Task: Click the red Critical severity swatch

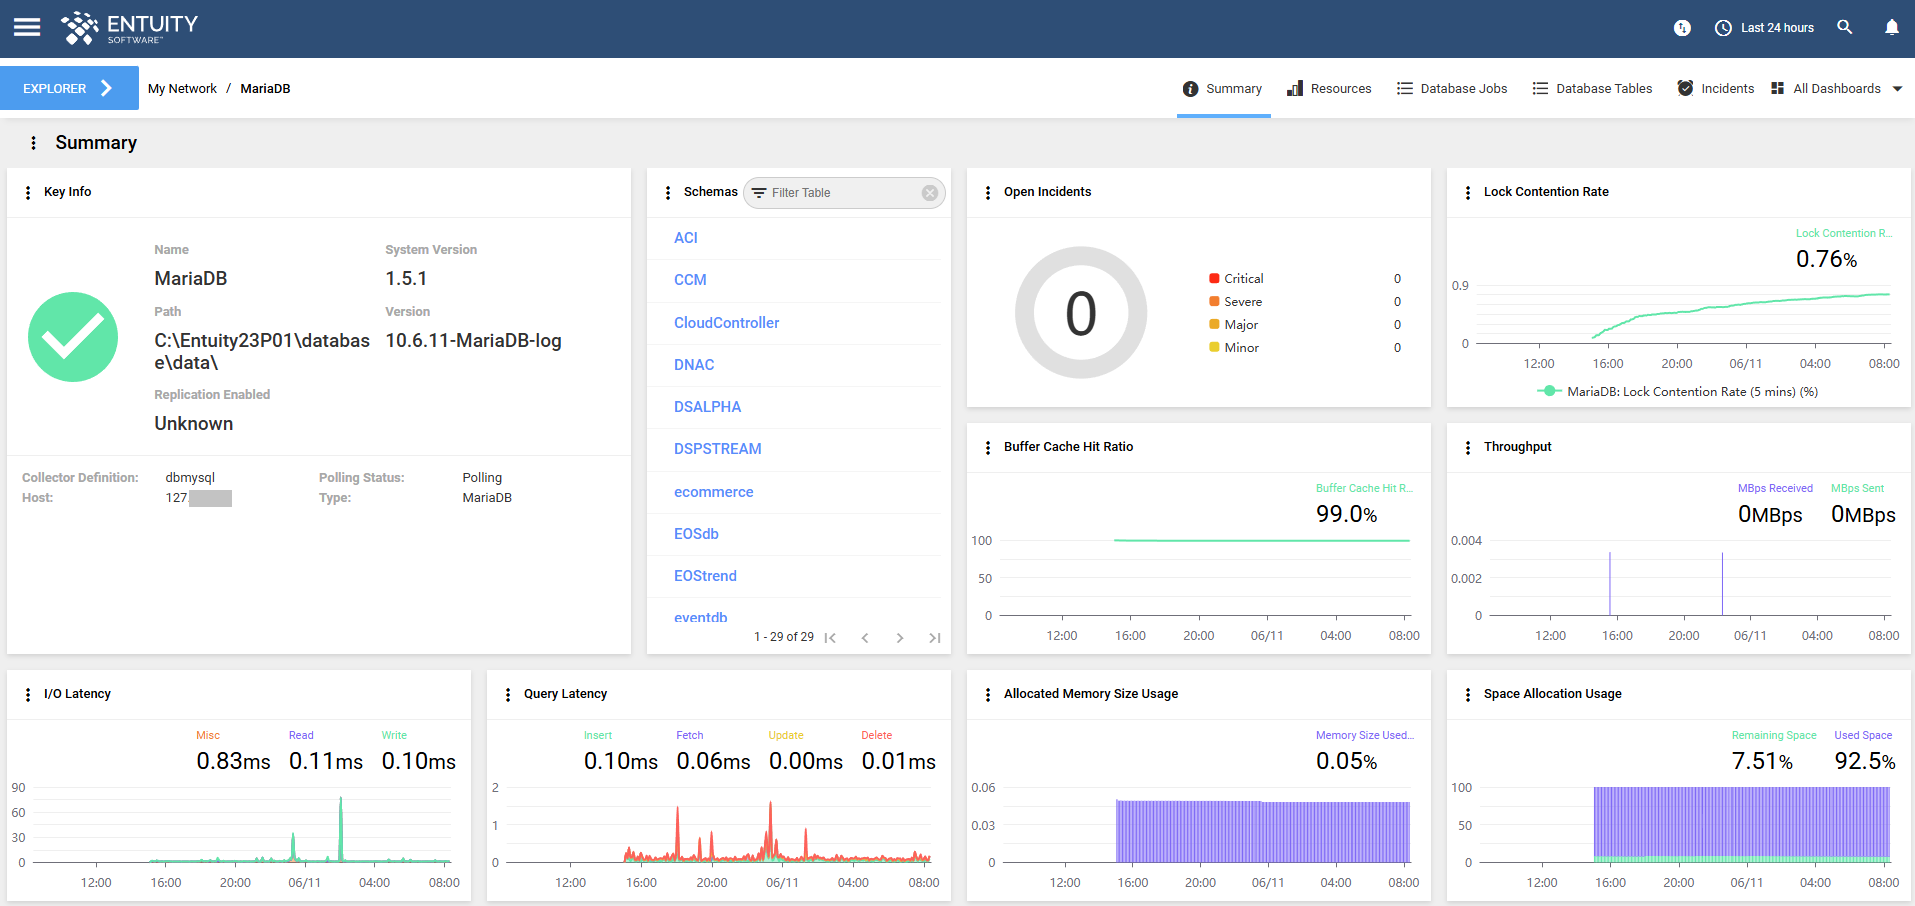Action: [1214, 279]
